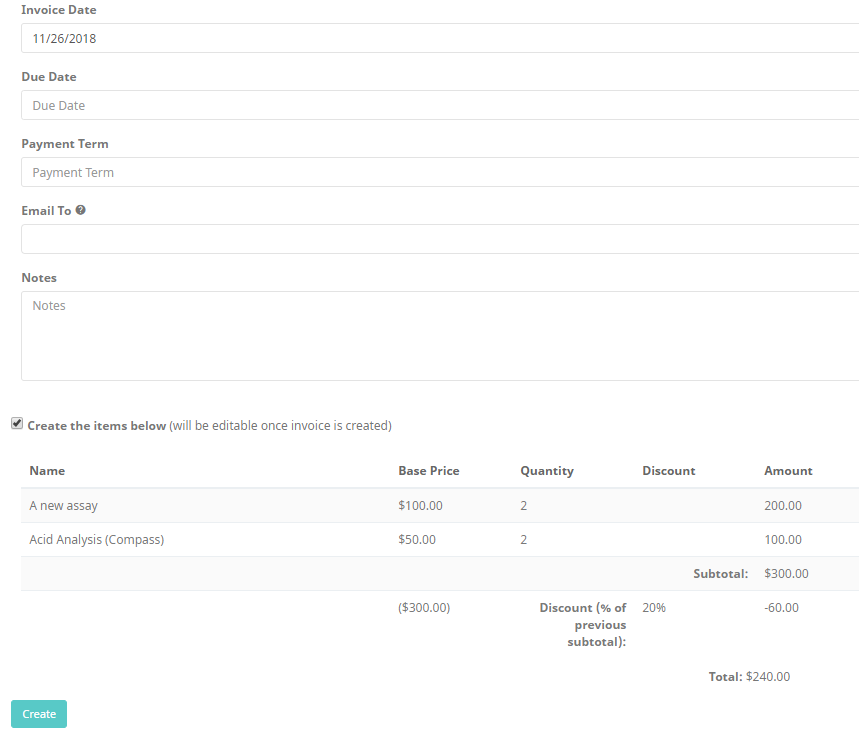Uncheck the Create the items below checkbox

[17, 424]
